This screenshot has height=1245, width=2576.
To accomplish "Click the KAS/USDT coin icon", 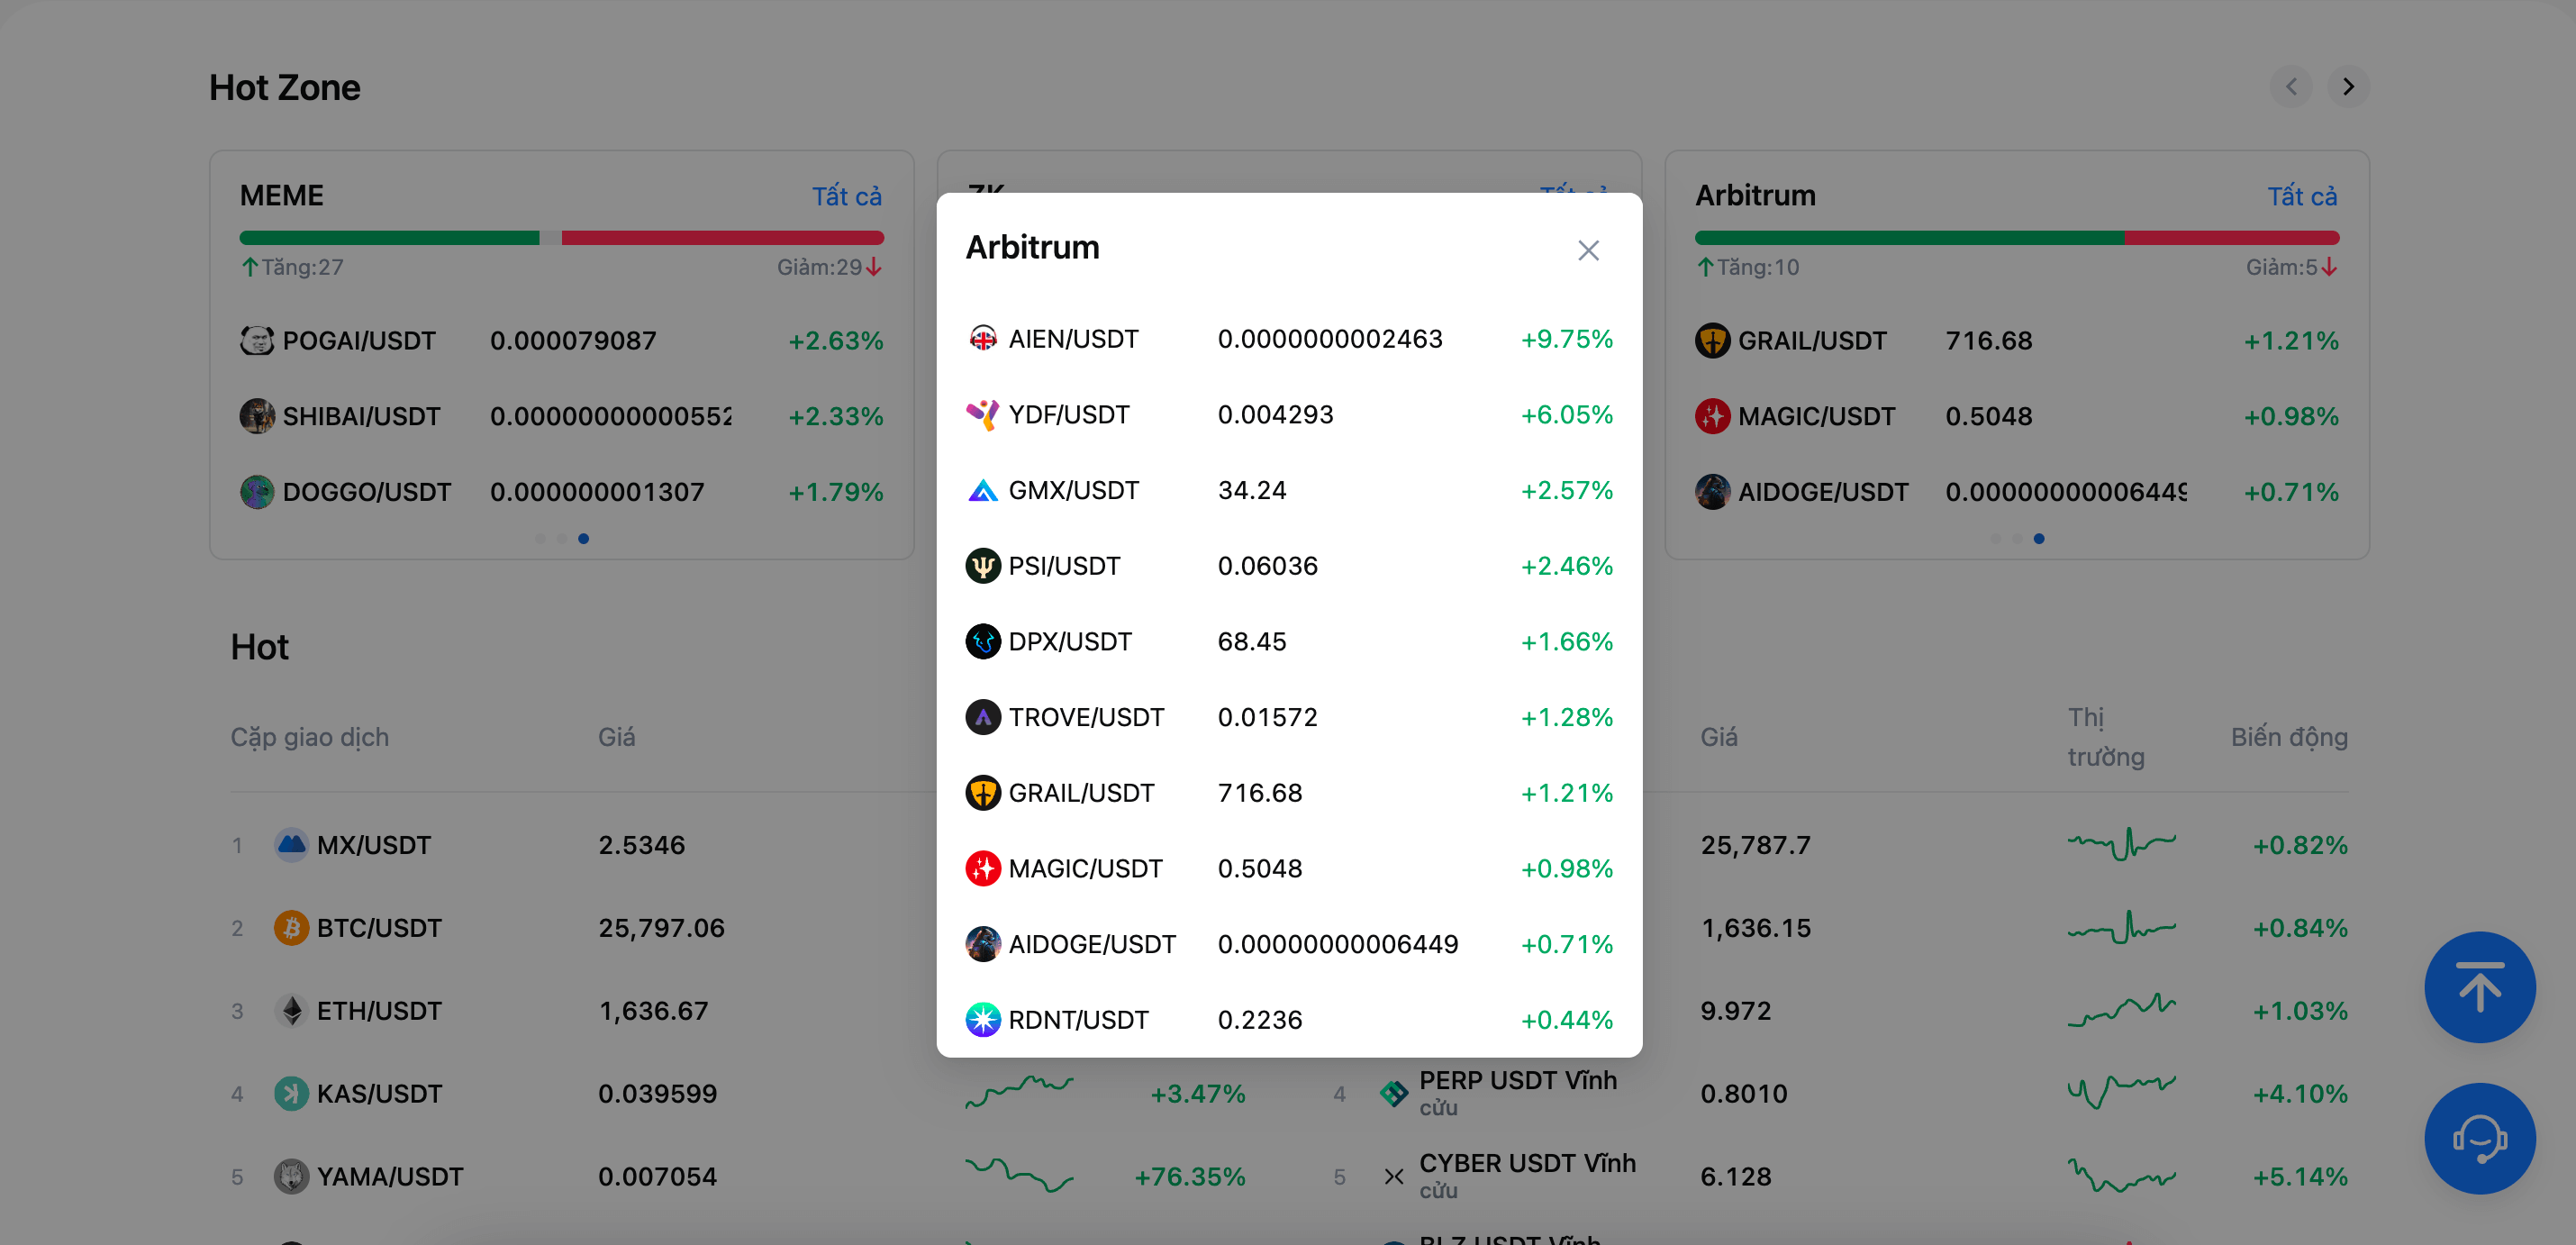I will (291, 1094).
